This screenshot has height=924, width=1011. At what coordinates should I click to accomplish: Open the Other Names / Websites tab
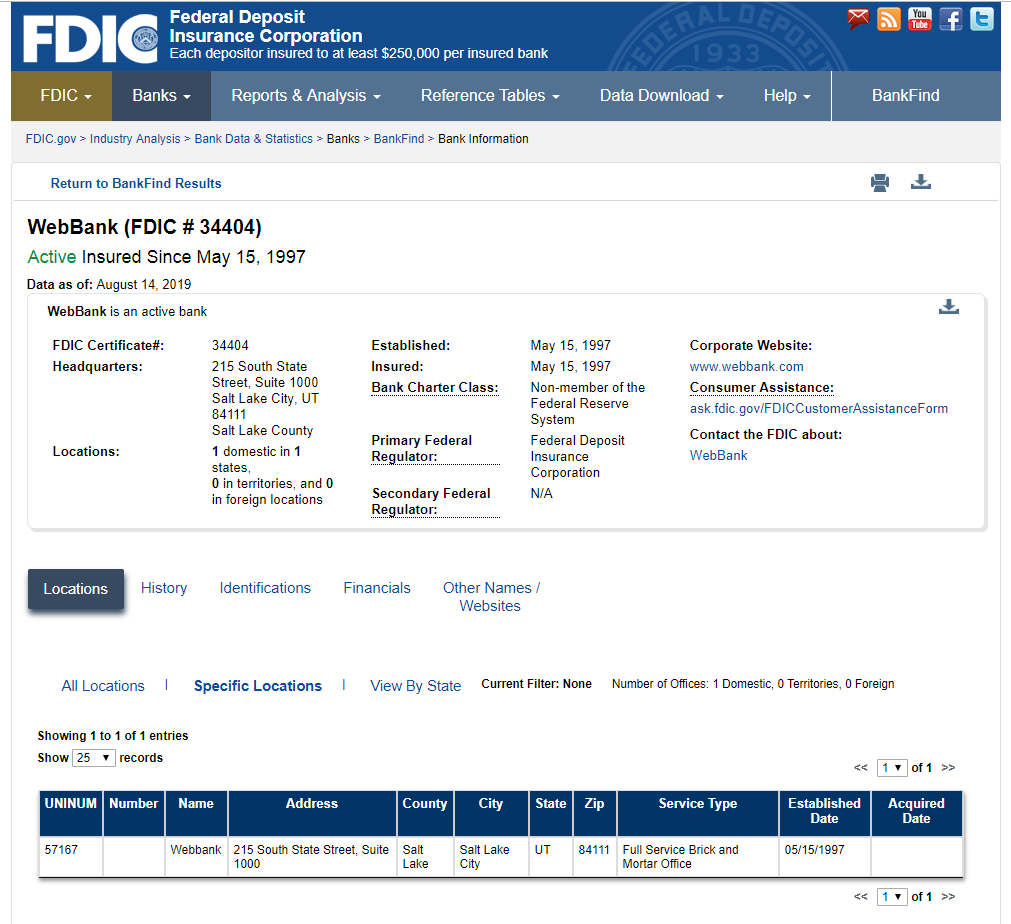coord(491,597)
